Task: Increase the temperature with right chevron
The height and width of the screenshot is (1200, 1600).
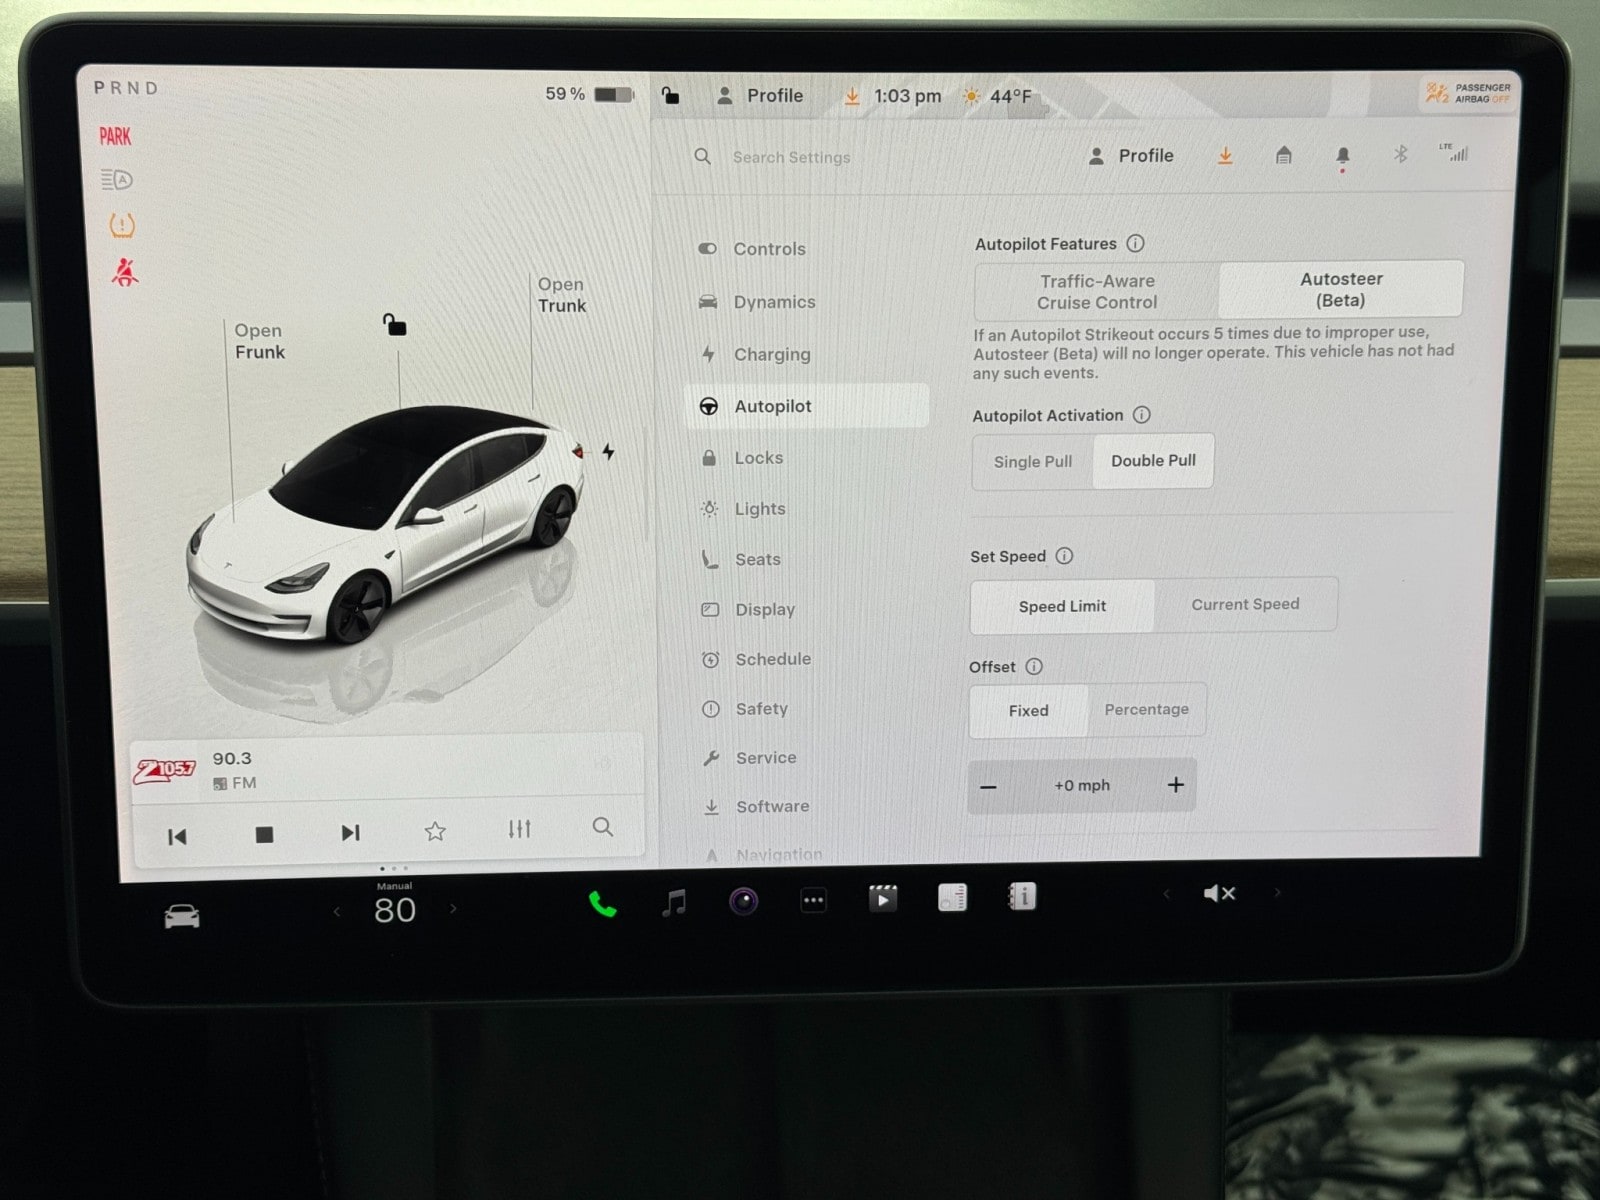Action: click(x=454, y=909)
